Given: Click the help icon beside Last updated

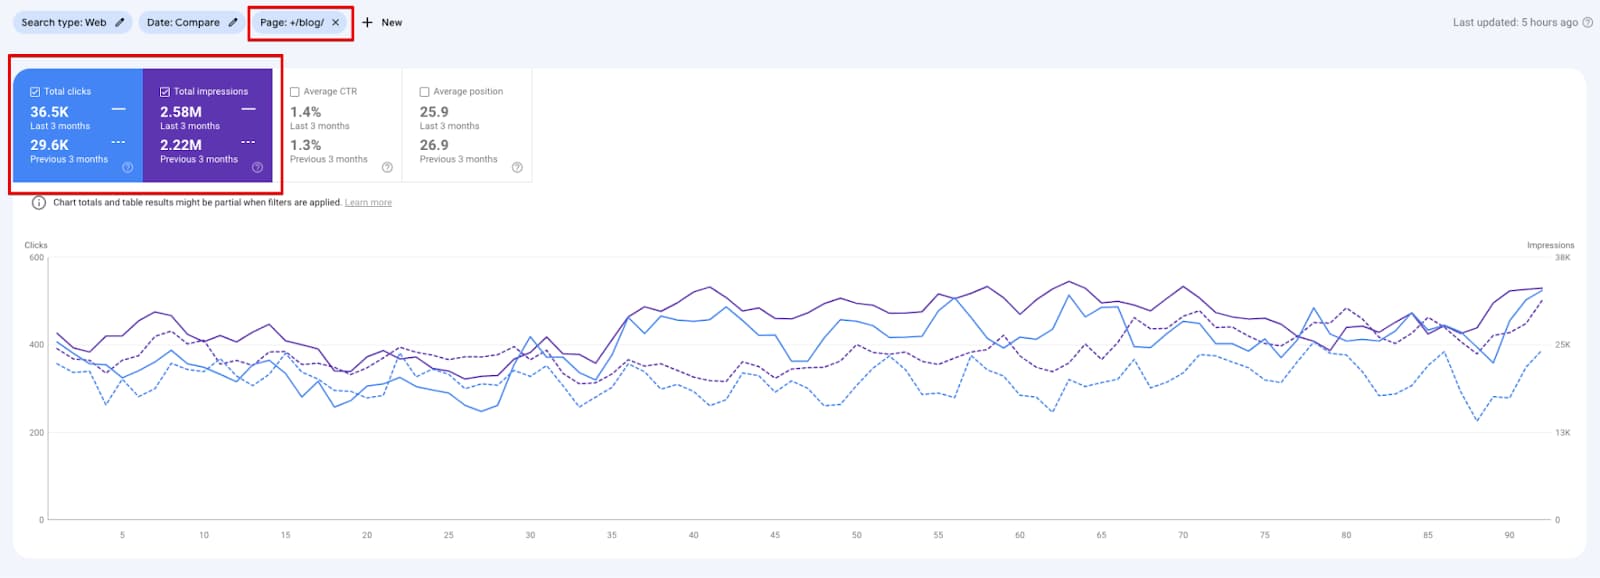Looking at the screenshot, I should [1588, 20].
